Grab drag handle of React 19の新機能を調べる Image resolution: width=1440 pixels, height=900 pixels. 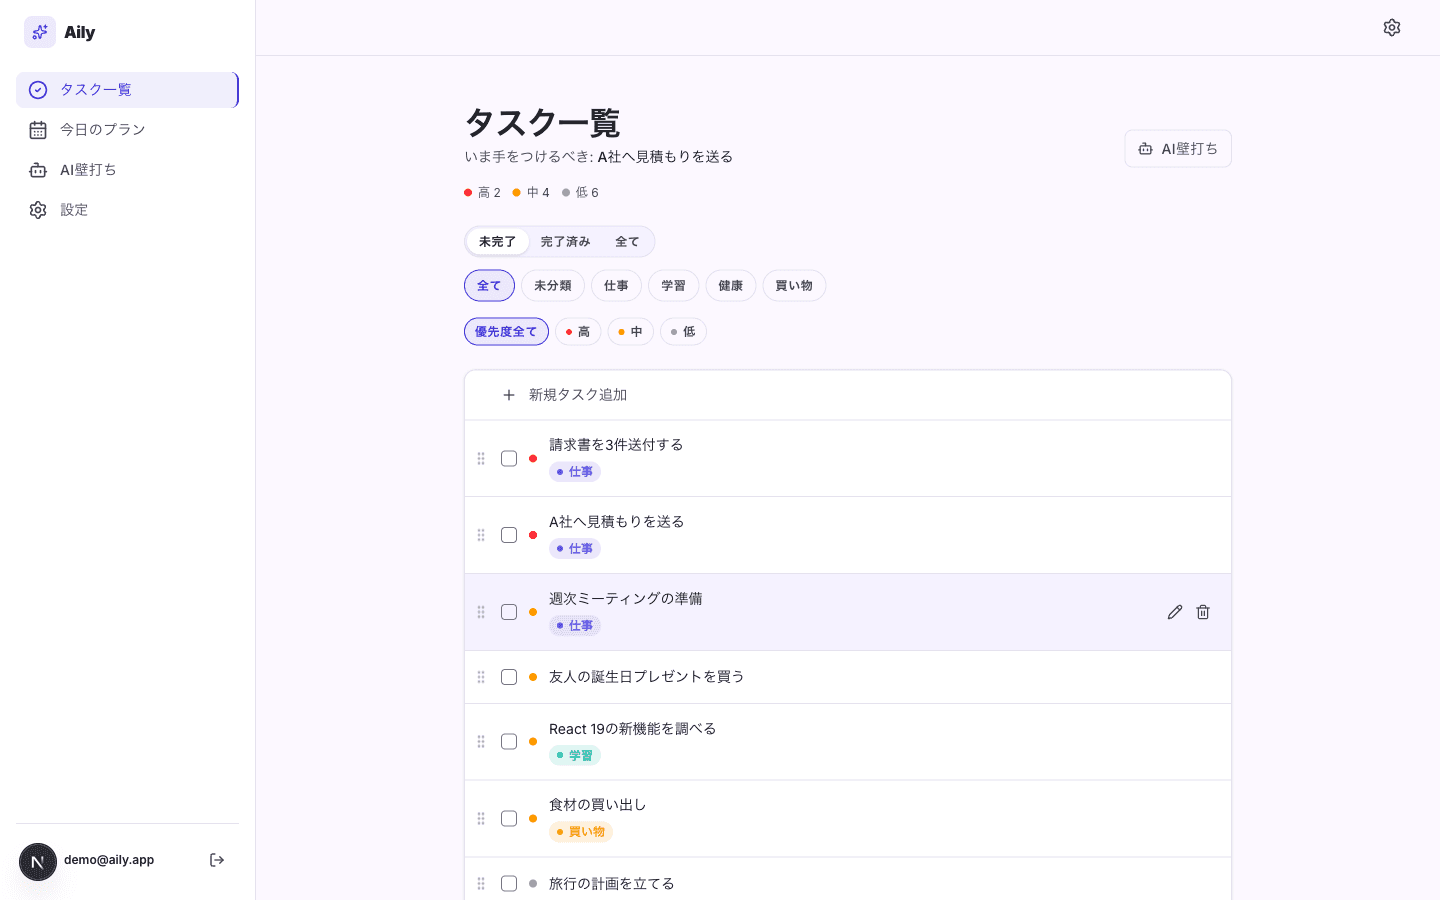pyautogui.click(x=481, y=741)
